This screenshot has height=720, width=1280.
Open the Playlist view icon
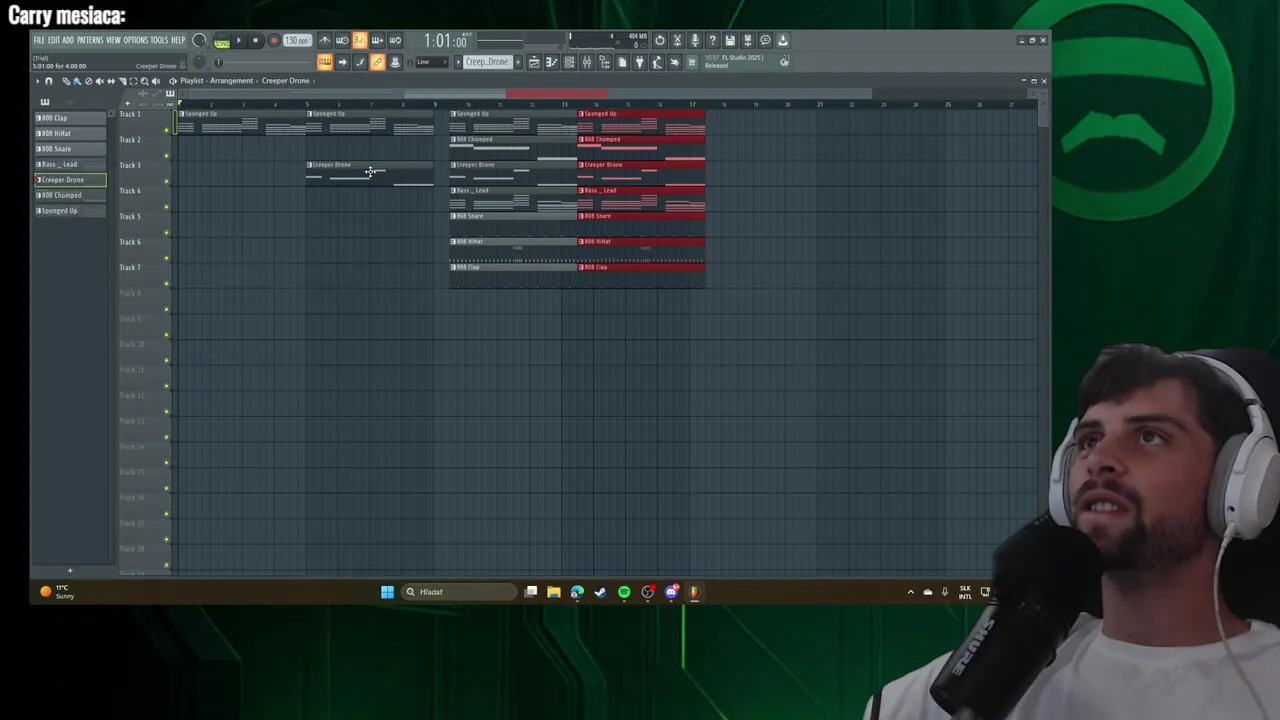click(x=534, y=62)
